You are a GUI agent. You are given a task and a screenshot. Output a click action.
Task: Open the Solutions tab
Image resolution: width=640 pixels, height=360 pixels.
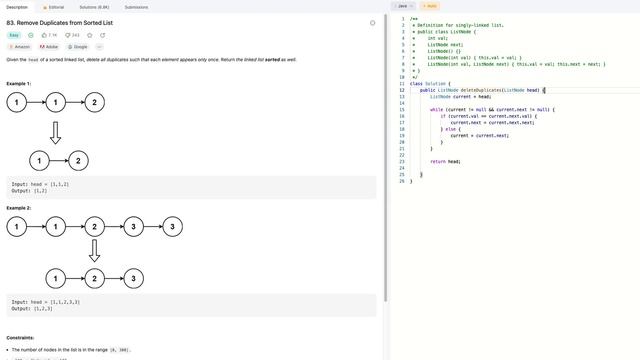94,7
